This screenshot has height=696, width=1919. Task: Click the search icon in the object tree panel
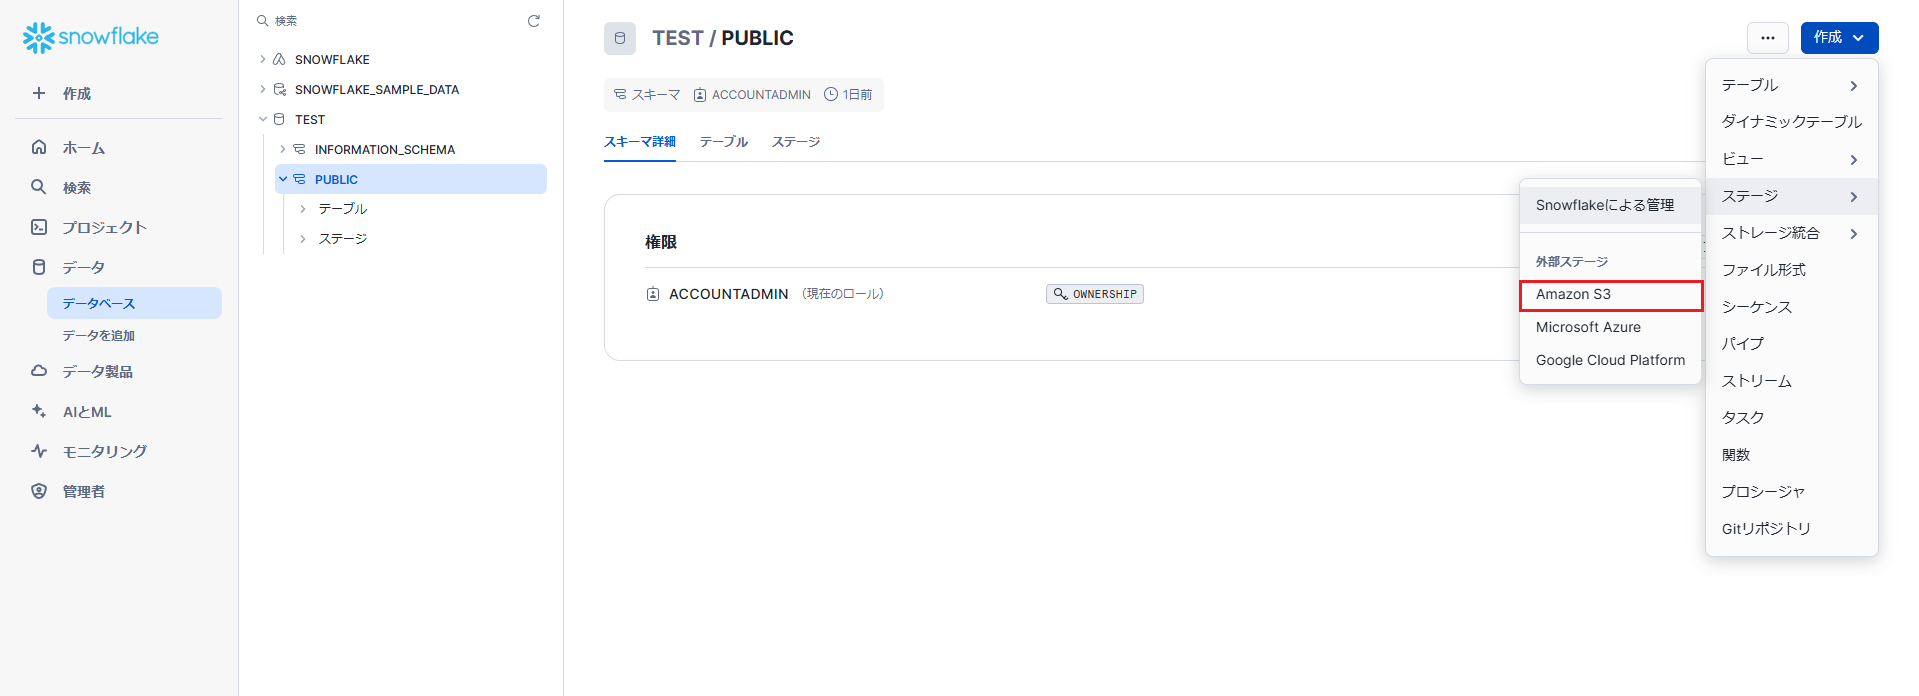pyautogui.click(x=263, y=20)
